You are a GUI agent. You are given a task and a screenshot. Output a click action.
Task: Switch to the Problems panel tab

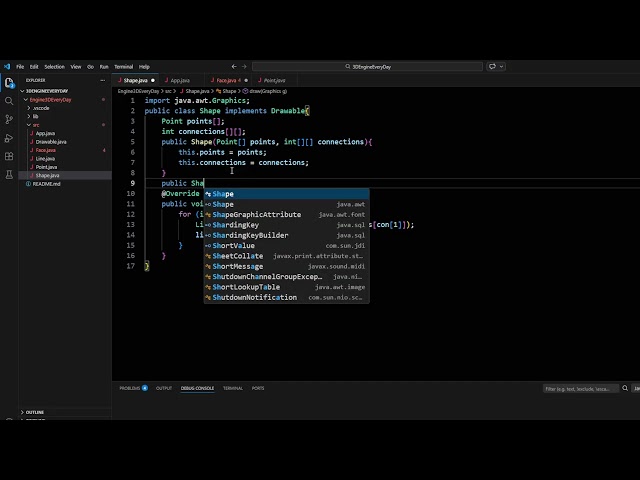click(133, 388)
